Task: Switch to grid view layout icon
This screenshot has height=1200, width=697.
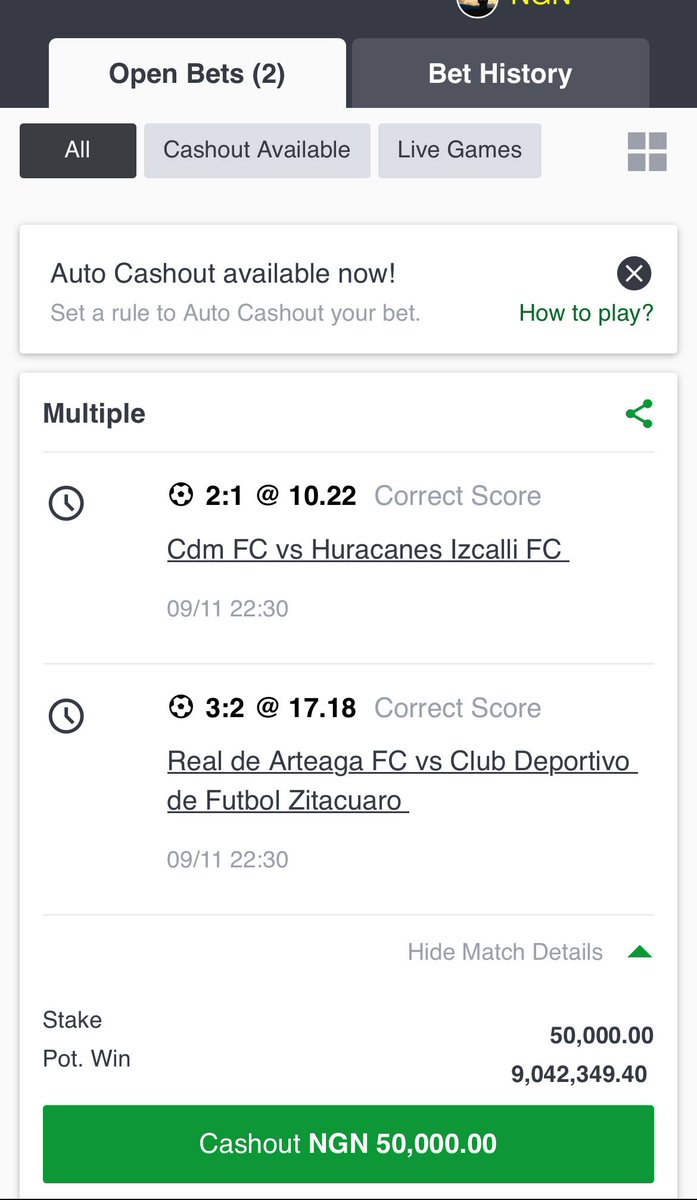Action: click(x=647, y=152)
